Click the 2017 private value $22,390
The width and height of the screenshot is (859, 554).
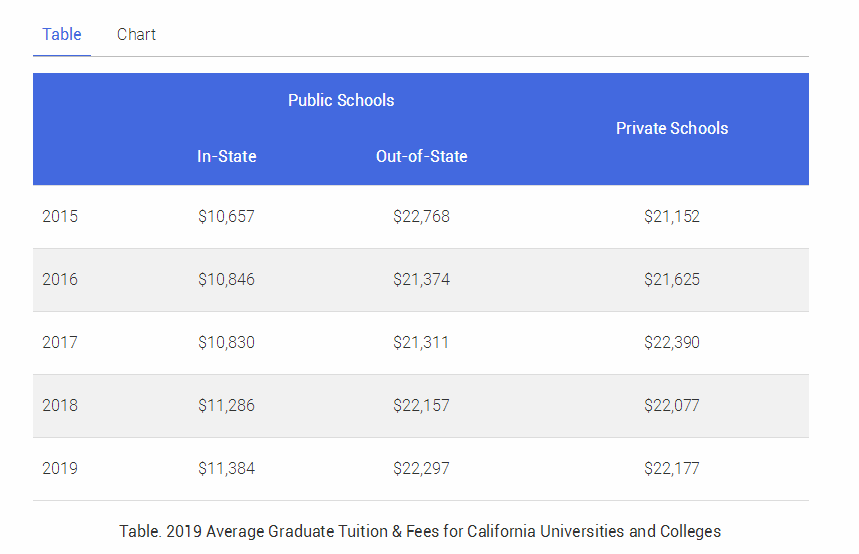click(672, 342)
